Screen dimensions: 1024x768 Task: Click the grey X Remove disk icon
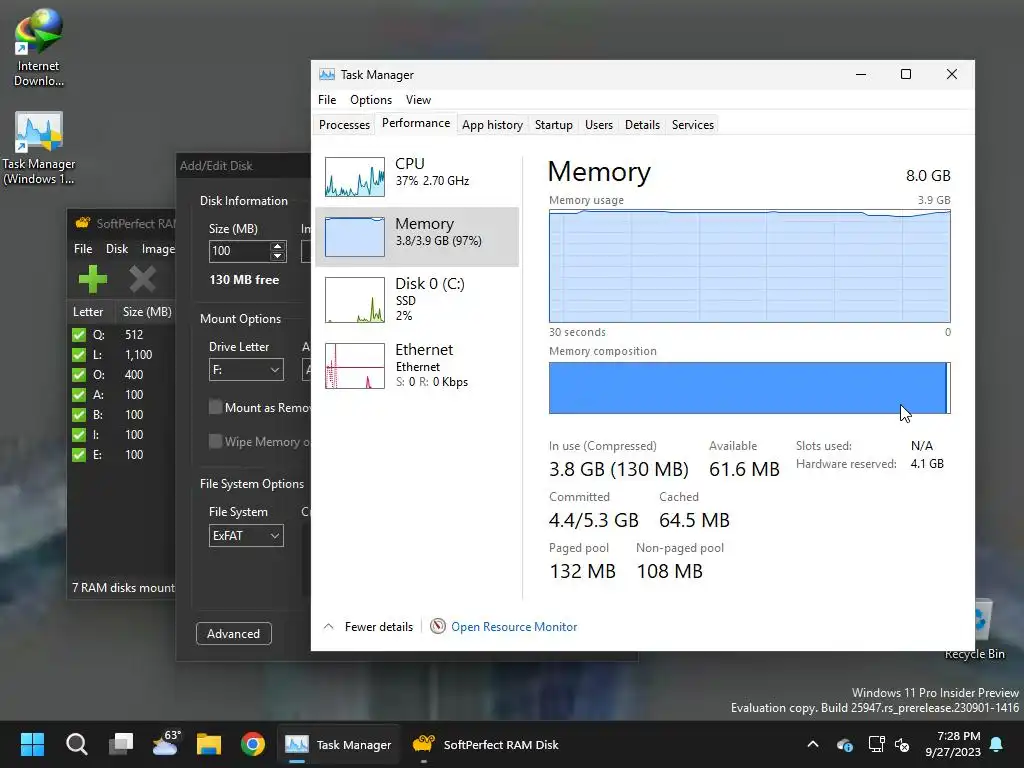pyautogui.click(x=142, y=280)
